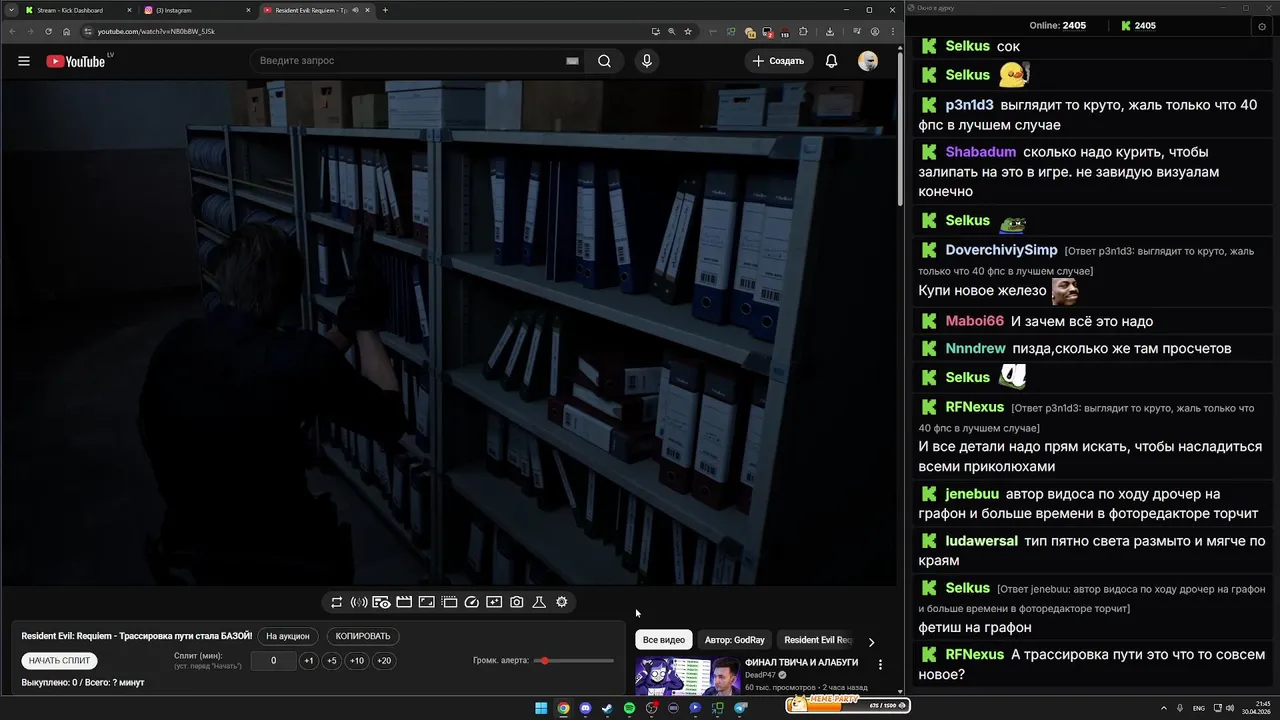This screenshot has height=720, width=1280.
Task: Open the 'ФИНАЛ ТВИЧА И АЛАБУГИ' video thumbnail
Action: 688,675
